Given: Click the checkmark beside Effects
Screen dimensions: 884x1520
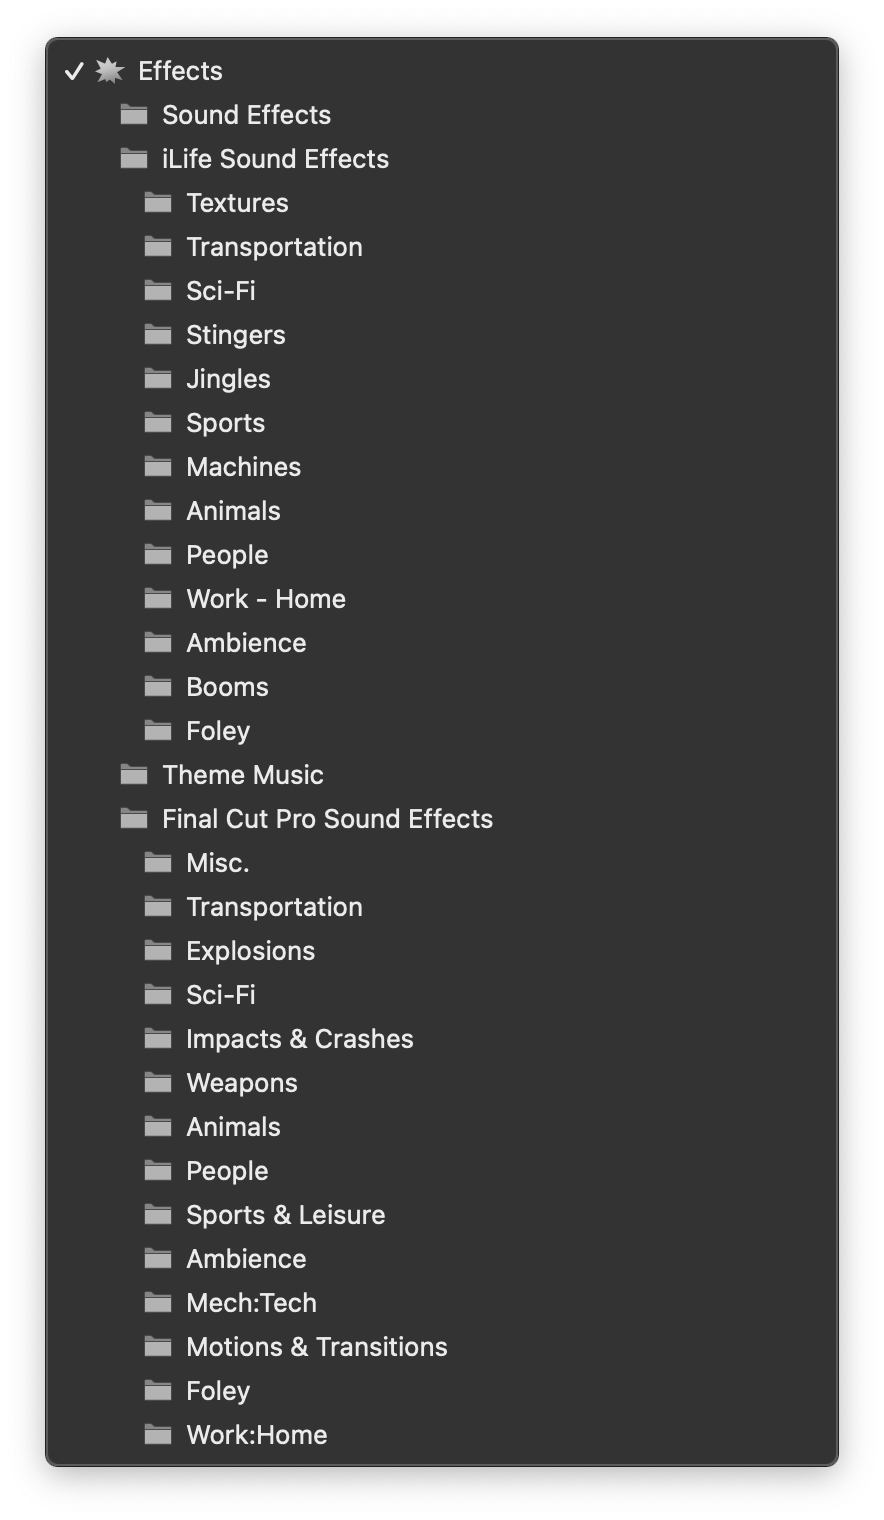Looking at the screenshot, I should click(x=74, y=71).
